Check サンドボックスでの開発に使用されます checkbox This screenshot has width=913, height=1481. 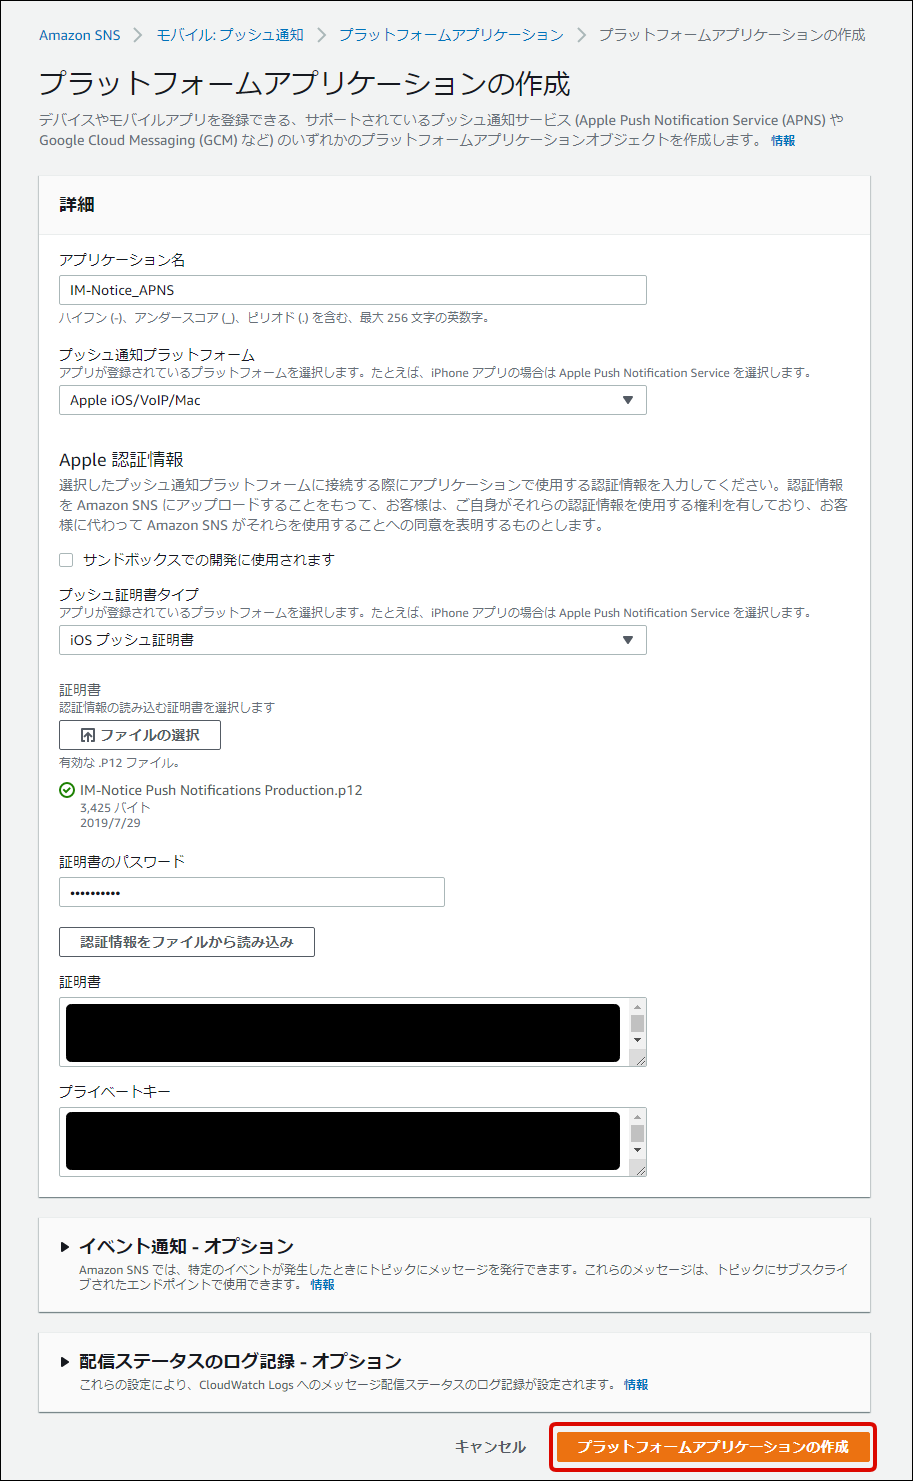[67, 560]
